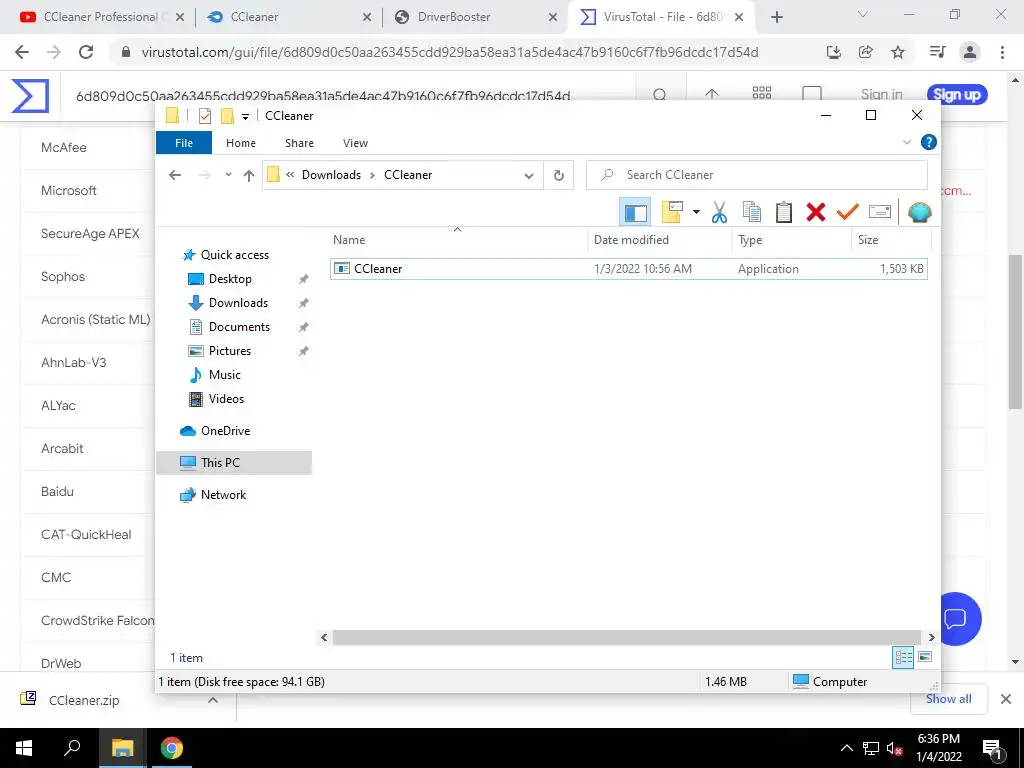Viewport: 1024px width, 768px height.
Task: Open File Explorer from taskbar
Action: pyautogui.click(x=122, y=748)
